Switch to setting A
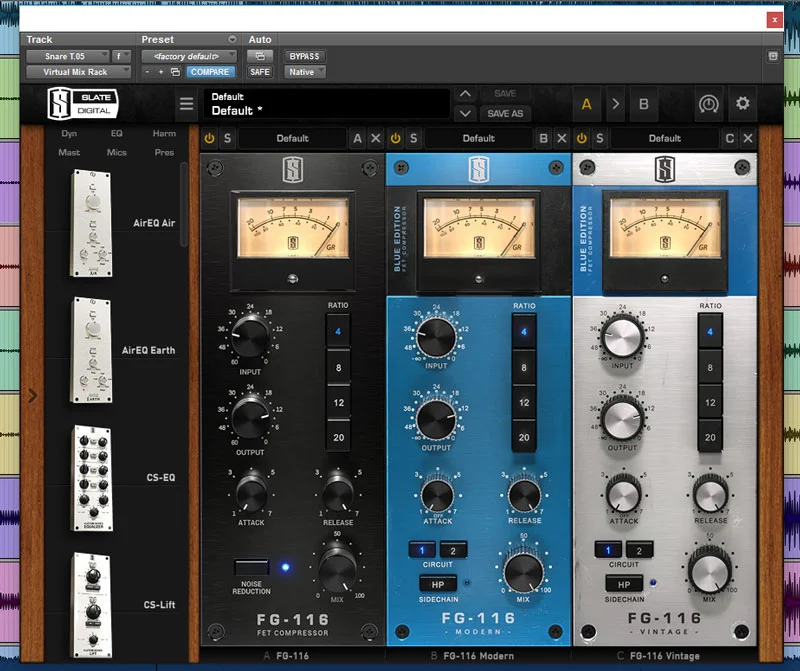 coord(587,104)
